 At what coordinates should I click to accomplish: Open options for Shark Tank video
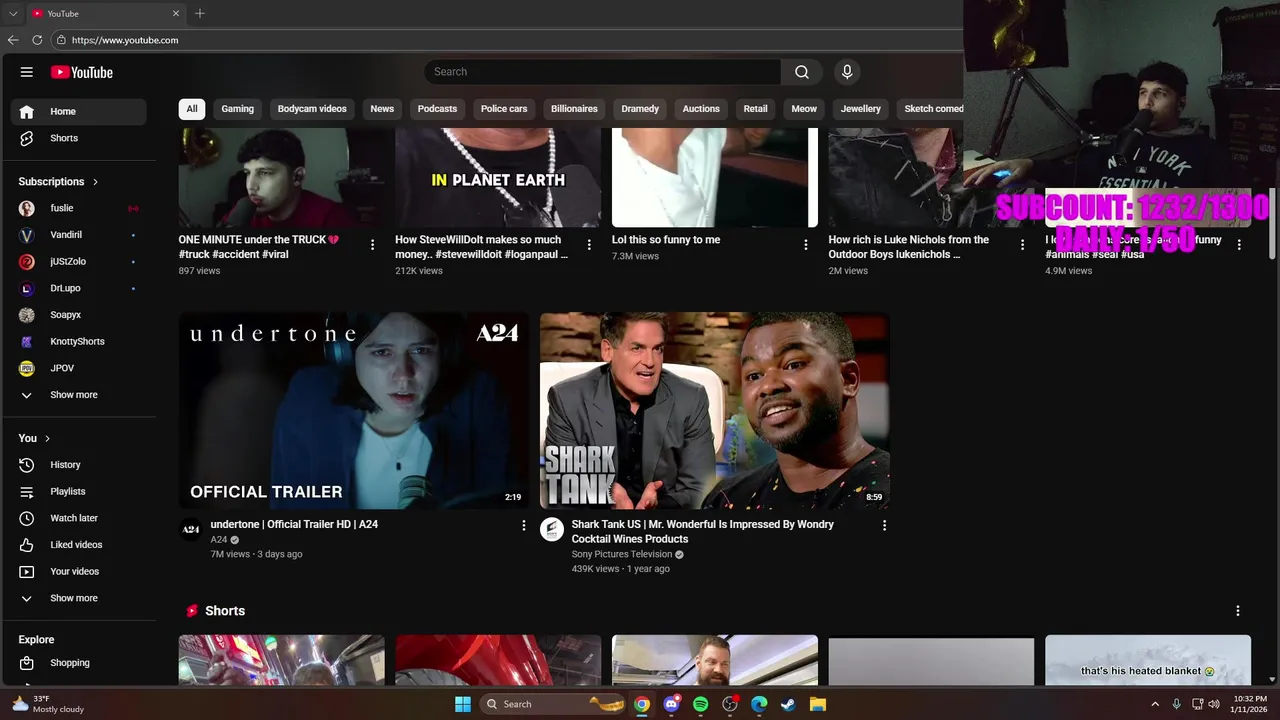(x=884, y=525)
